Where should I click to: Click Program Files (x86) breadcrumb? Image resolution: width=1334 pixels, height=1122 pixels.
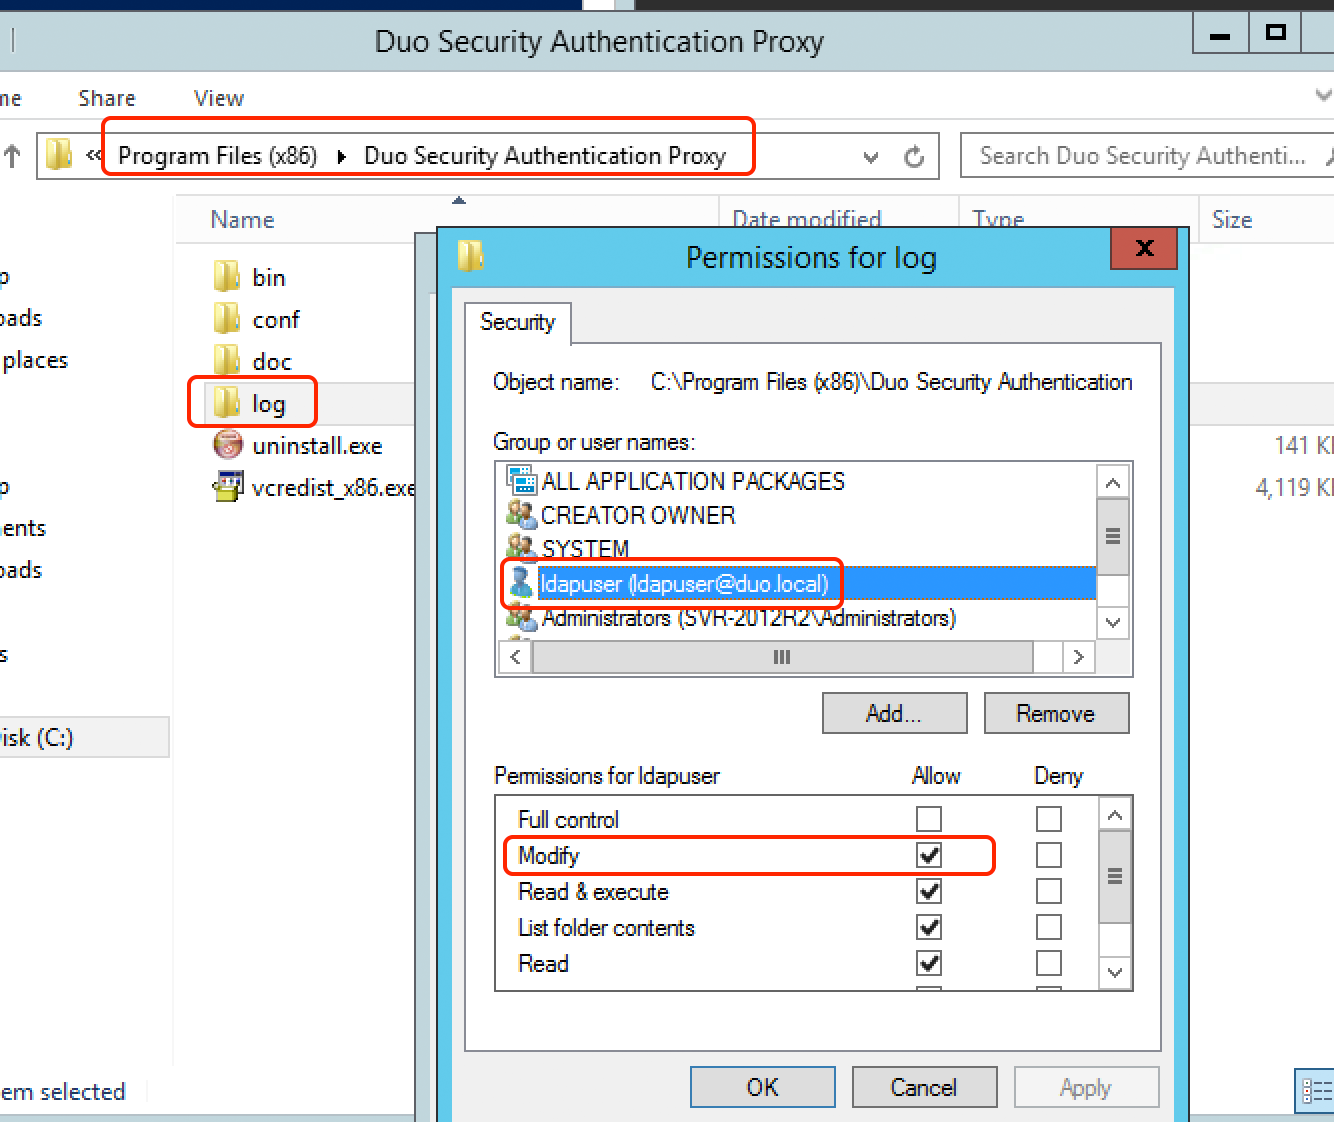(218, 156)
